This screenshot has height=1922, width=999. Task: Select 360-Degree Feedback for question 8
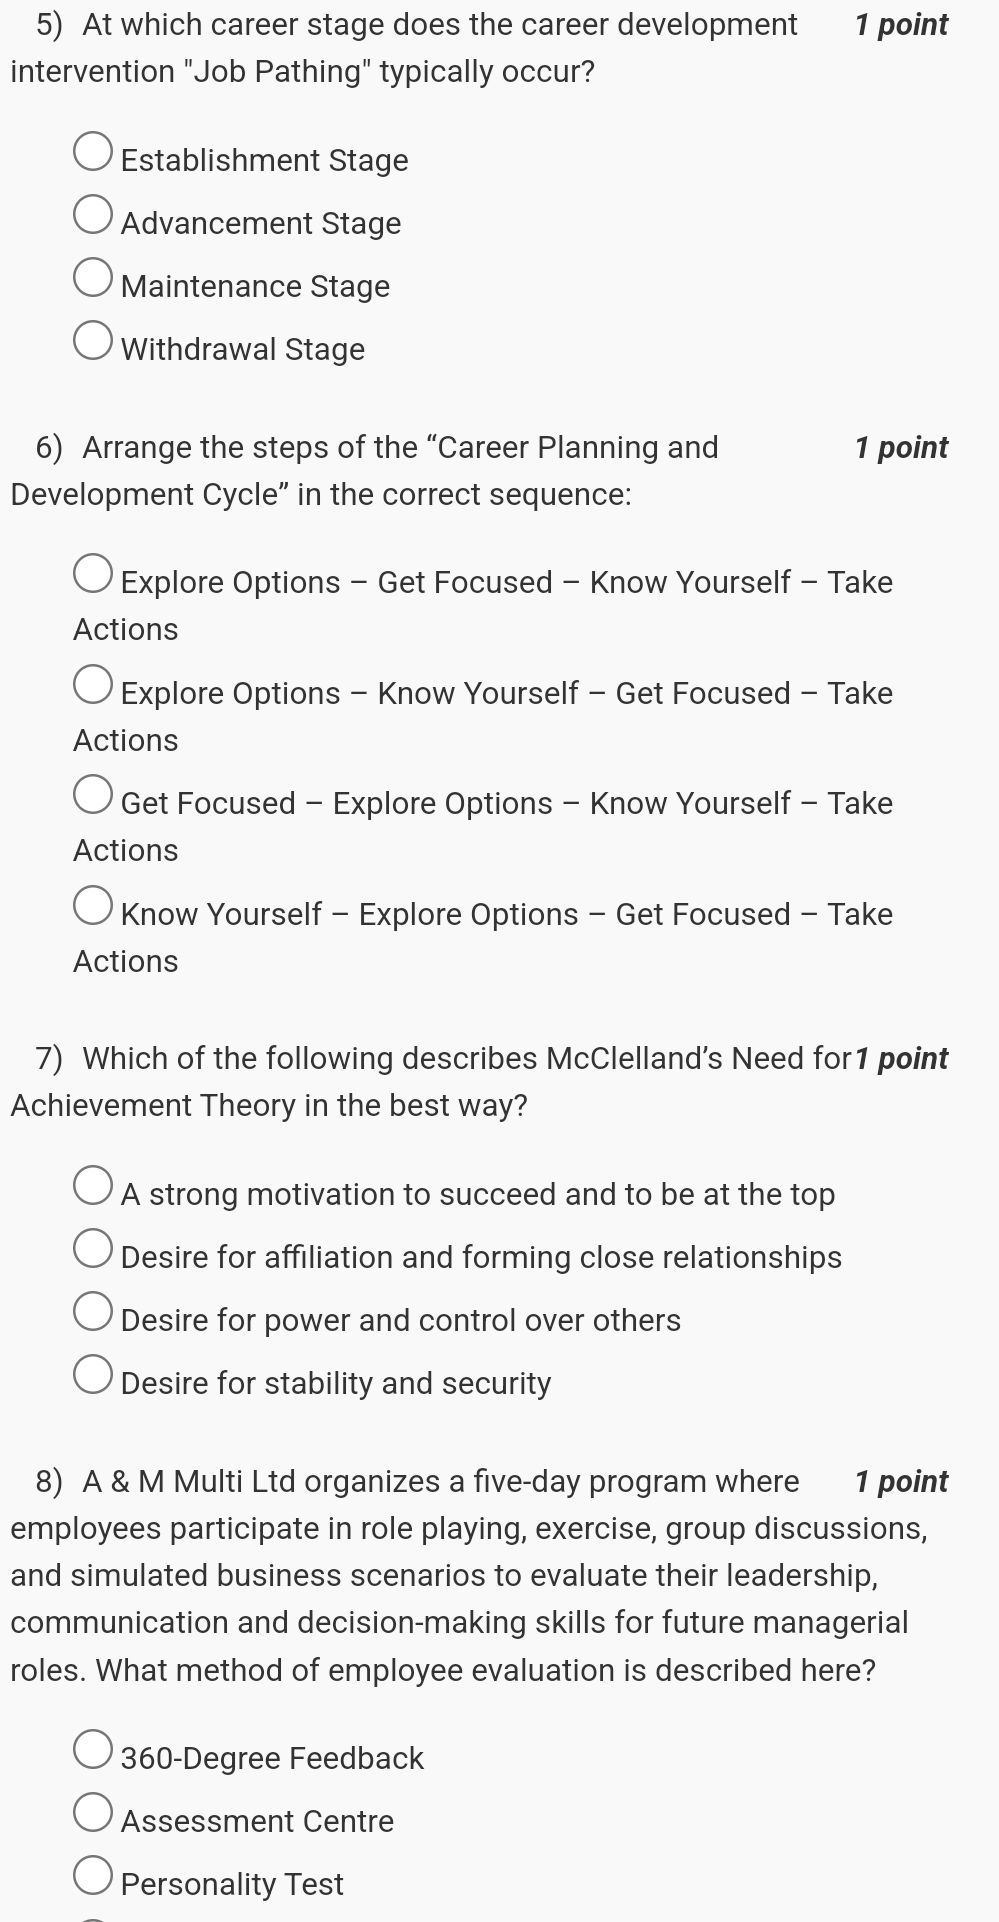pyautogui.click(x=93, y=1749)
